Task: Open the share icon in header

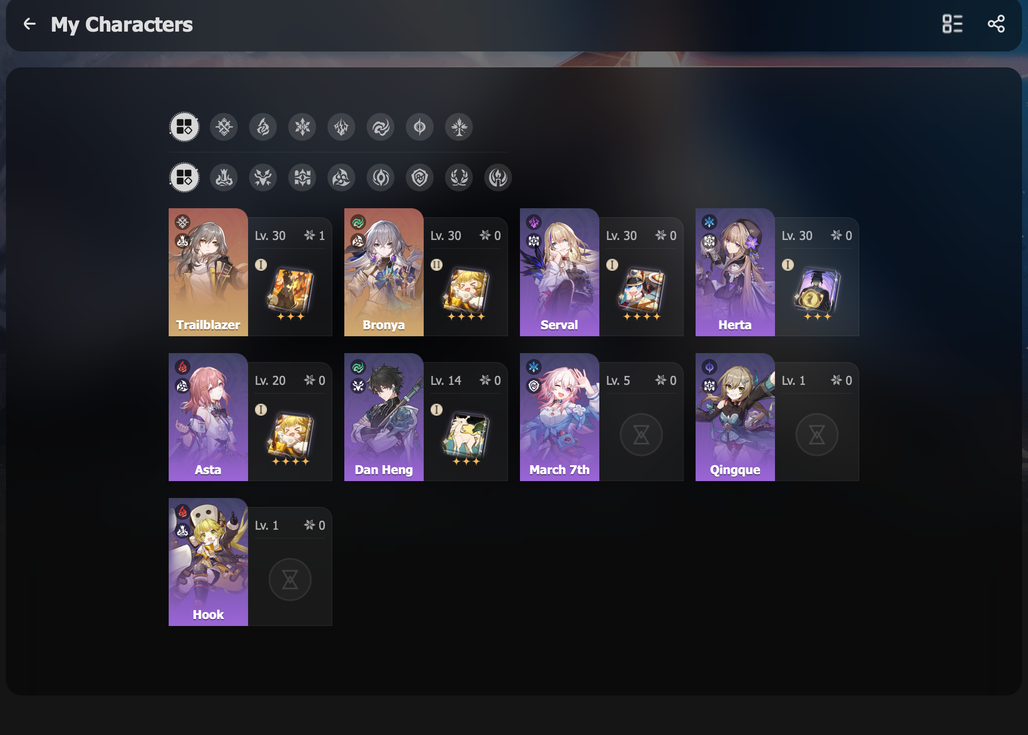Action: (996, 24)
